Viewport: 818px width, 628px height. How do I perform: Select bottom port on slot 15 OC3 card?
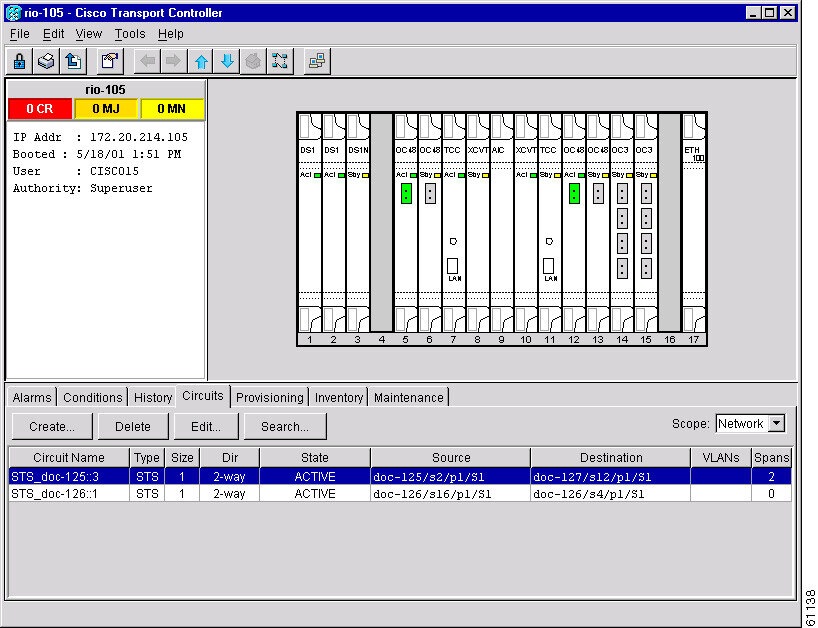[646, 269]
